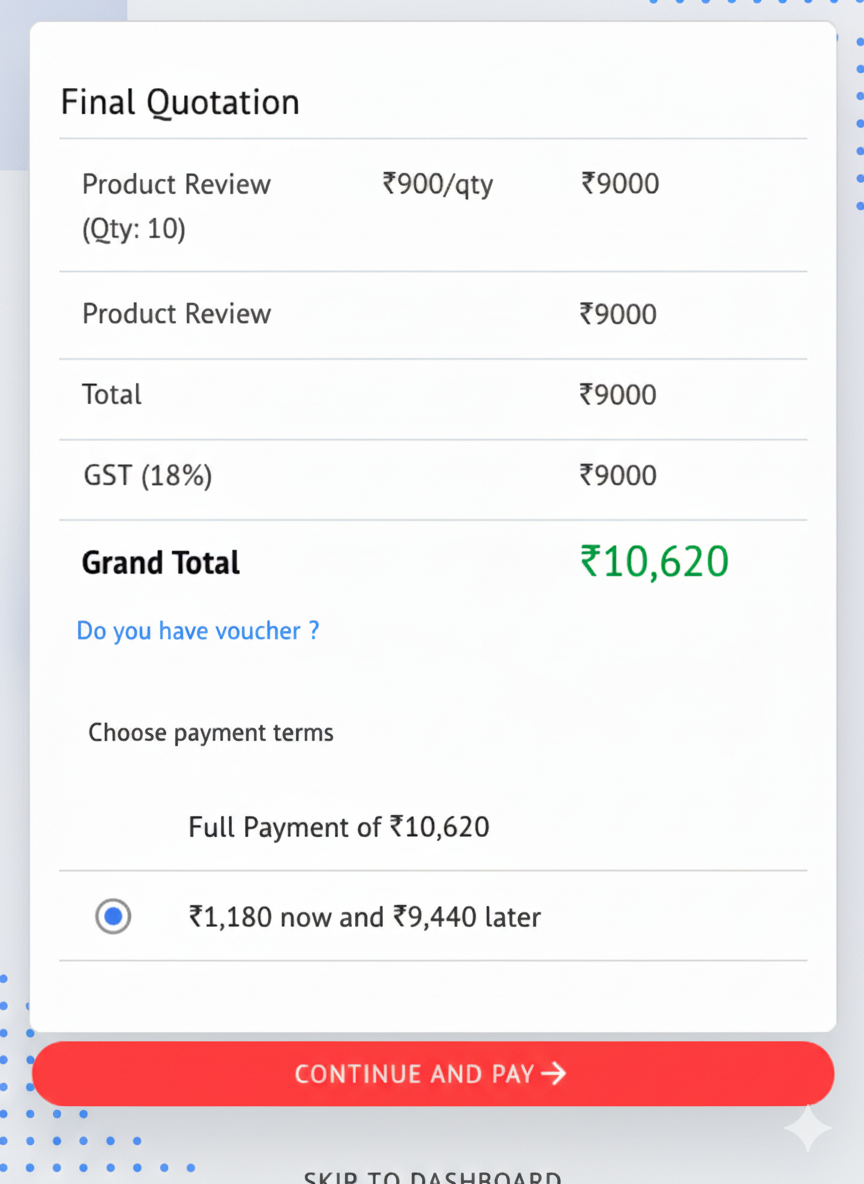
Task: Click the sparkle icon in bottom corner
Action: coord(807,1129)
